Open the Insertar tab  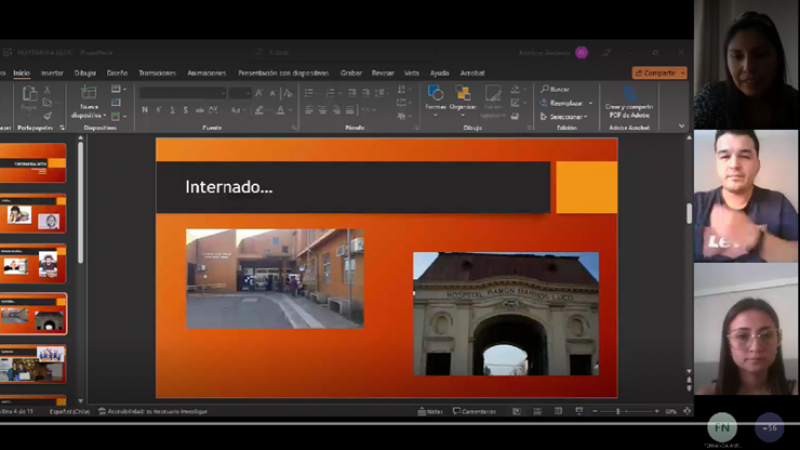(52, 73)
